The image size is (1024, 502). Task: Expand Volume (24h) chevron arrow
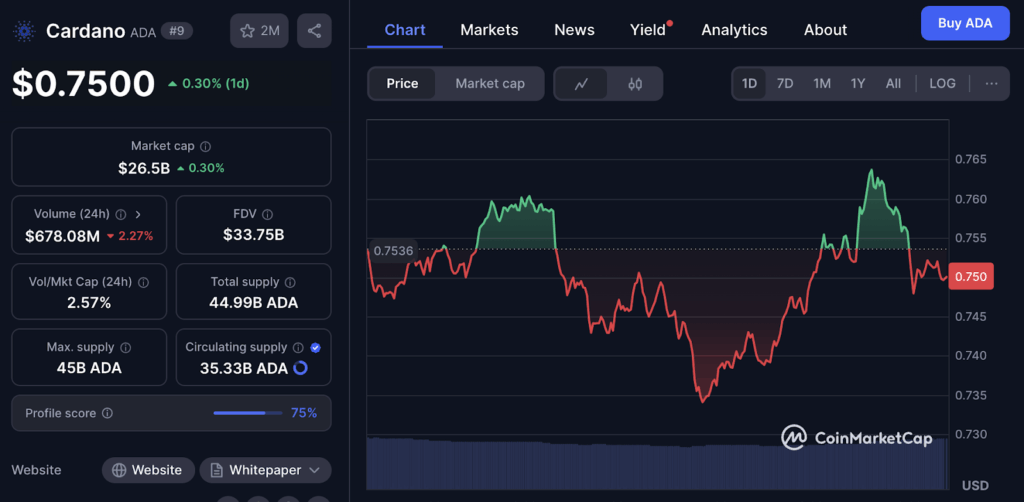(138, 214)
